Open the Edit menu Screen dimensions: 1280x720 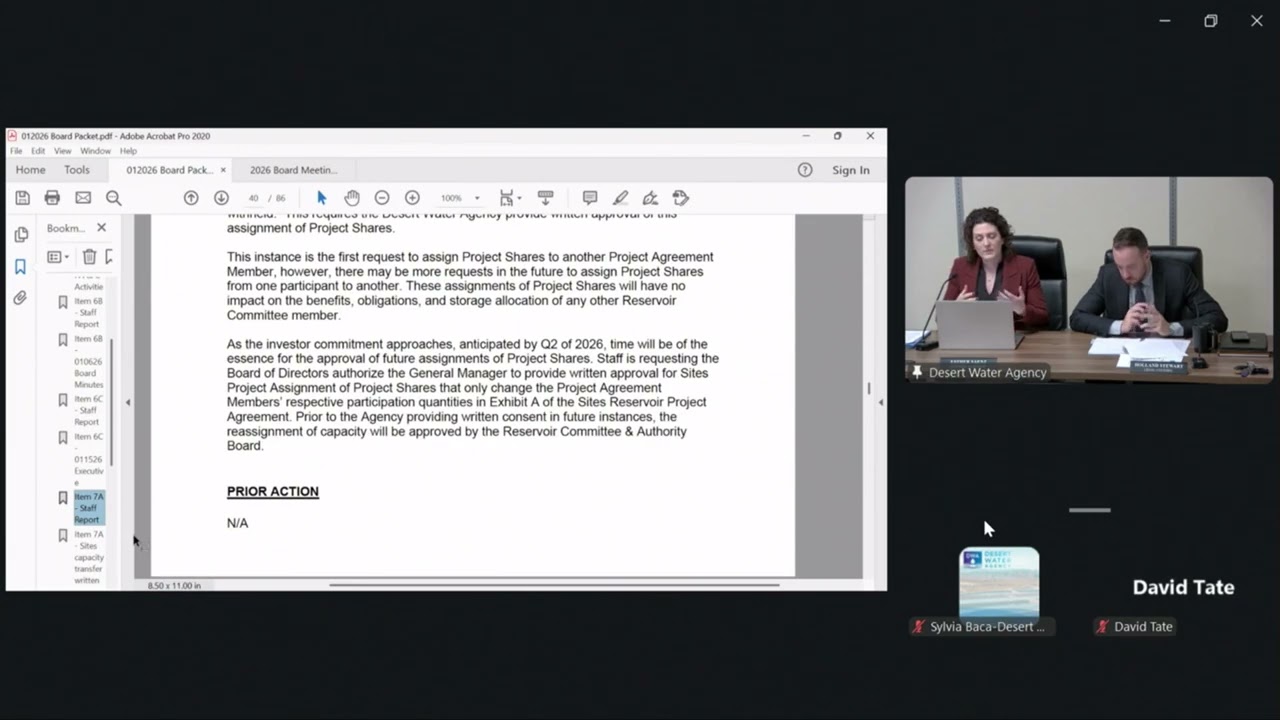click(x=38, y=151)
